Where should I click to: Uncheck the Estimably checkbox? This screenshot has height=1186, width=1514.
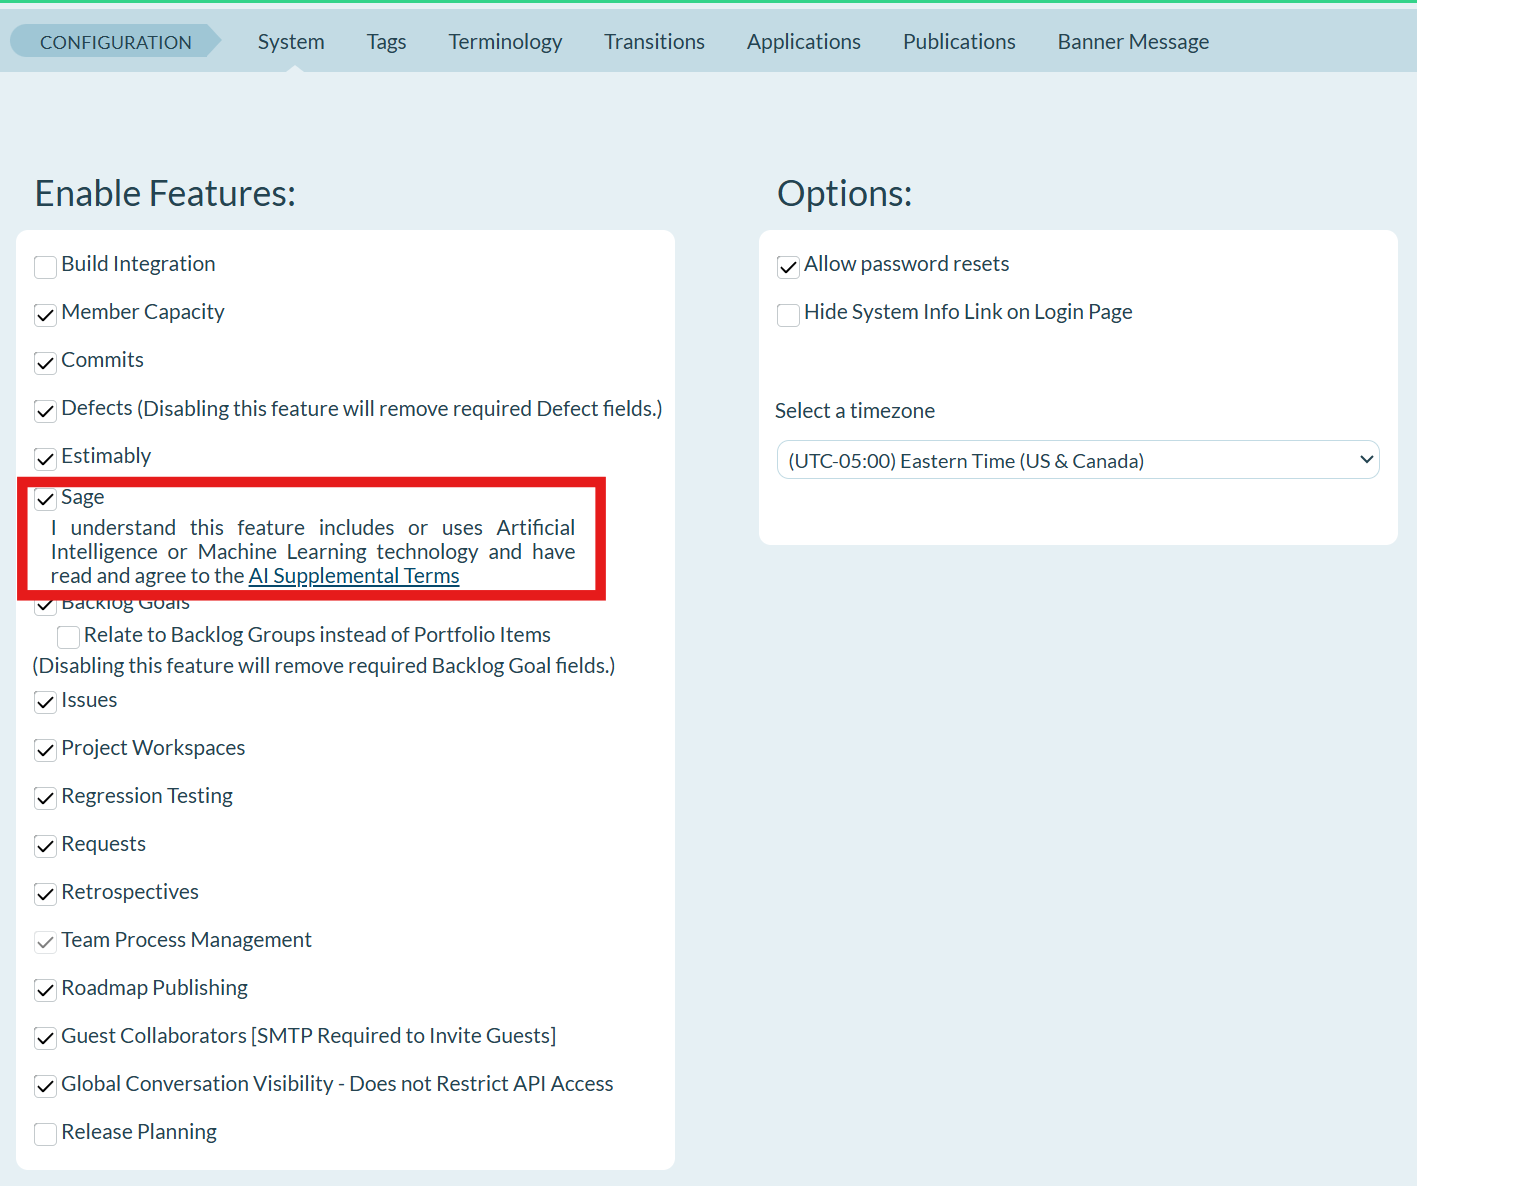pos(45,459)
